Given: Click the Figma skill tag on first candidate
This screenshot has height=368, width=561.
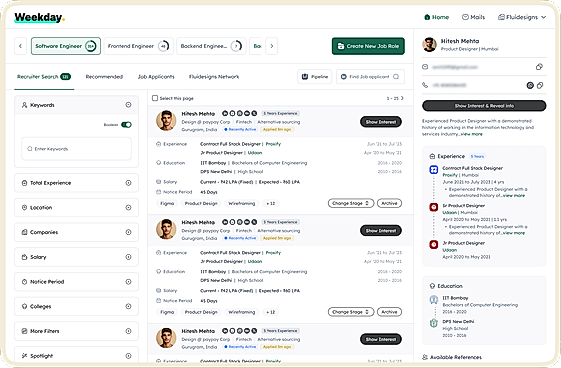Looking at the screenshot, I should 167,203.
